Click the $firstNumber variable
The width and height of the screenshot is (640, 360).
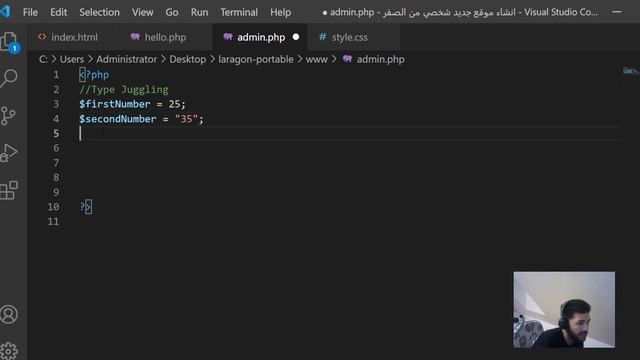pyautogui.click(x=115, y=104)
